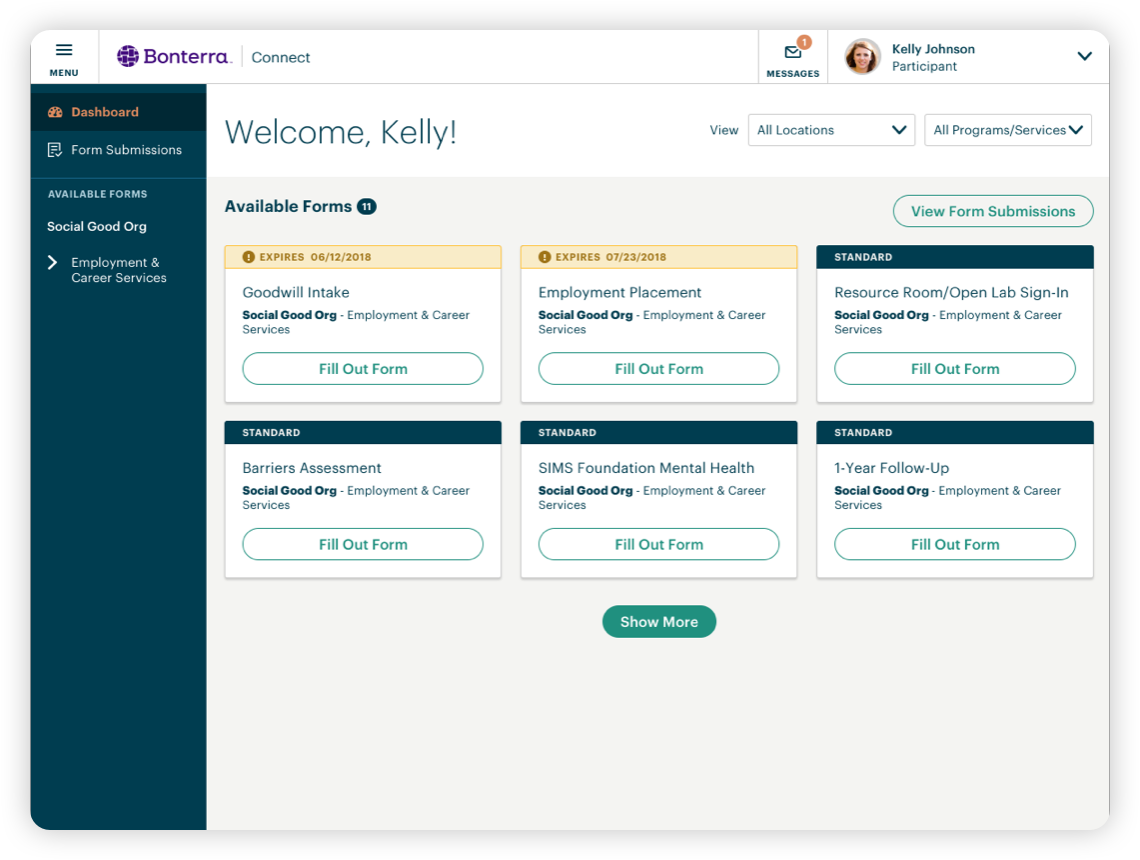Click warning icon on Employment Placement card
This screenshot has width=1140, height=860.
[x=545, y=257]
